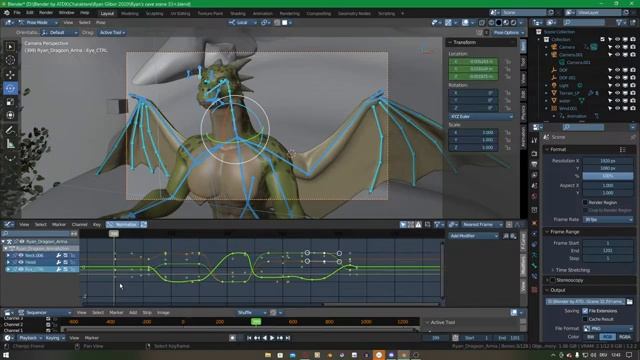Open the Add Modifier dropdown
This screenshot has height=360, width=640.
474,236
